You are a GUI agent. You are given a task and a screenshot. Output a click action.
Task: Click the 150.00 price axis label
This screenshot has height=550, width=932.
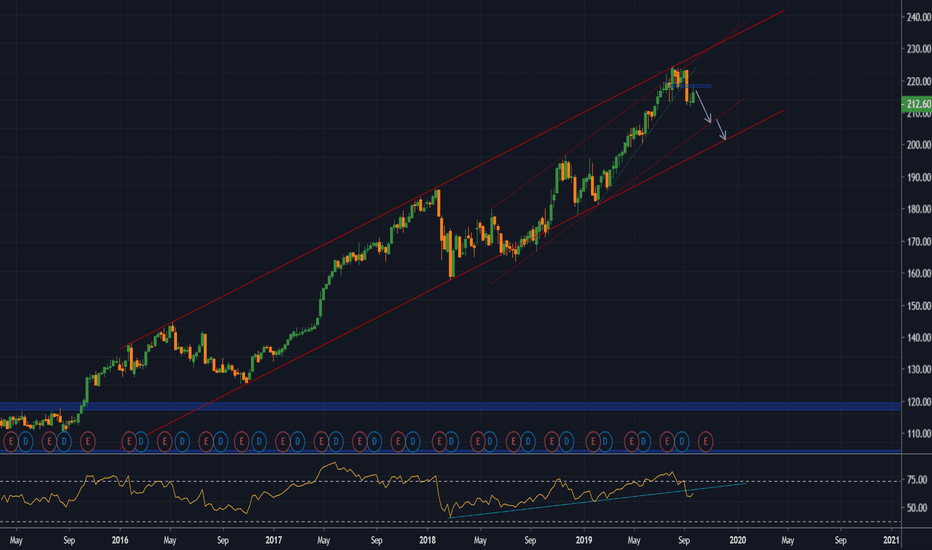click(918, 306)
